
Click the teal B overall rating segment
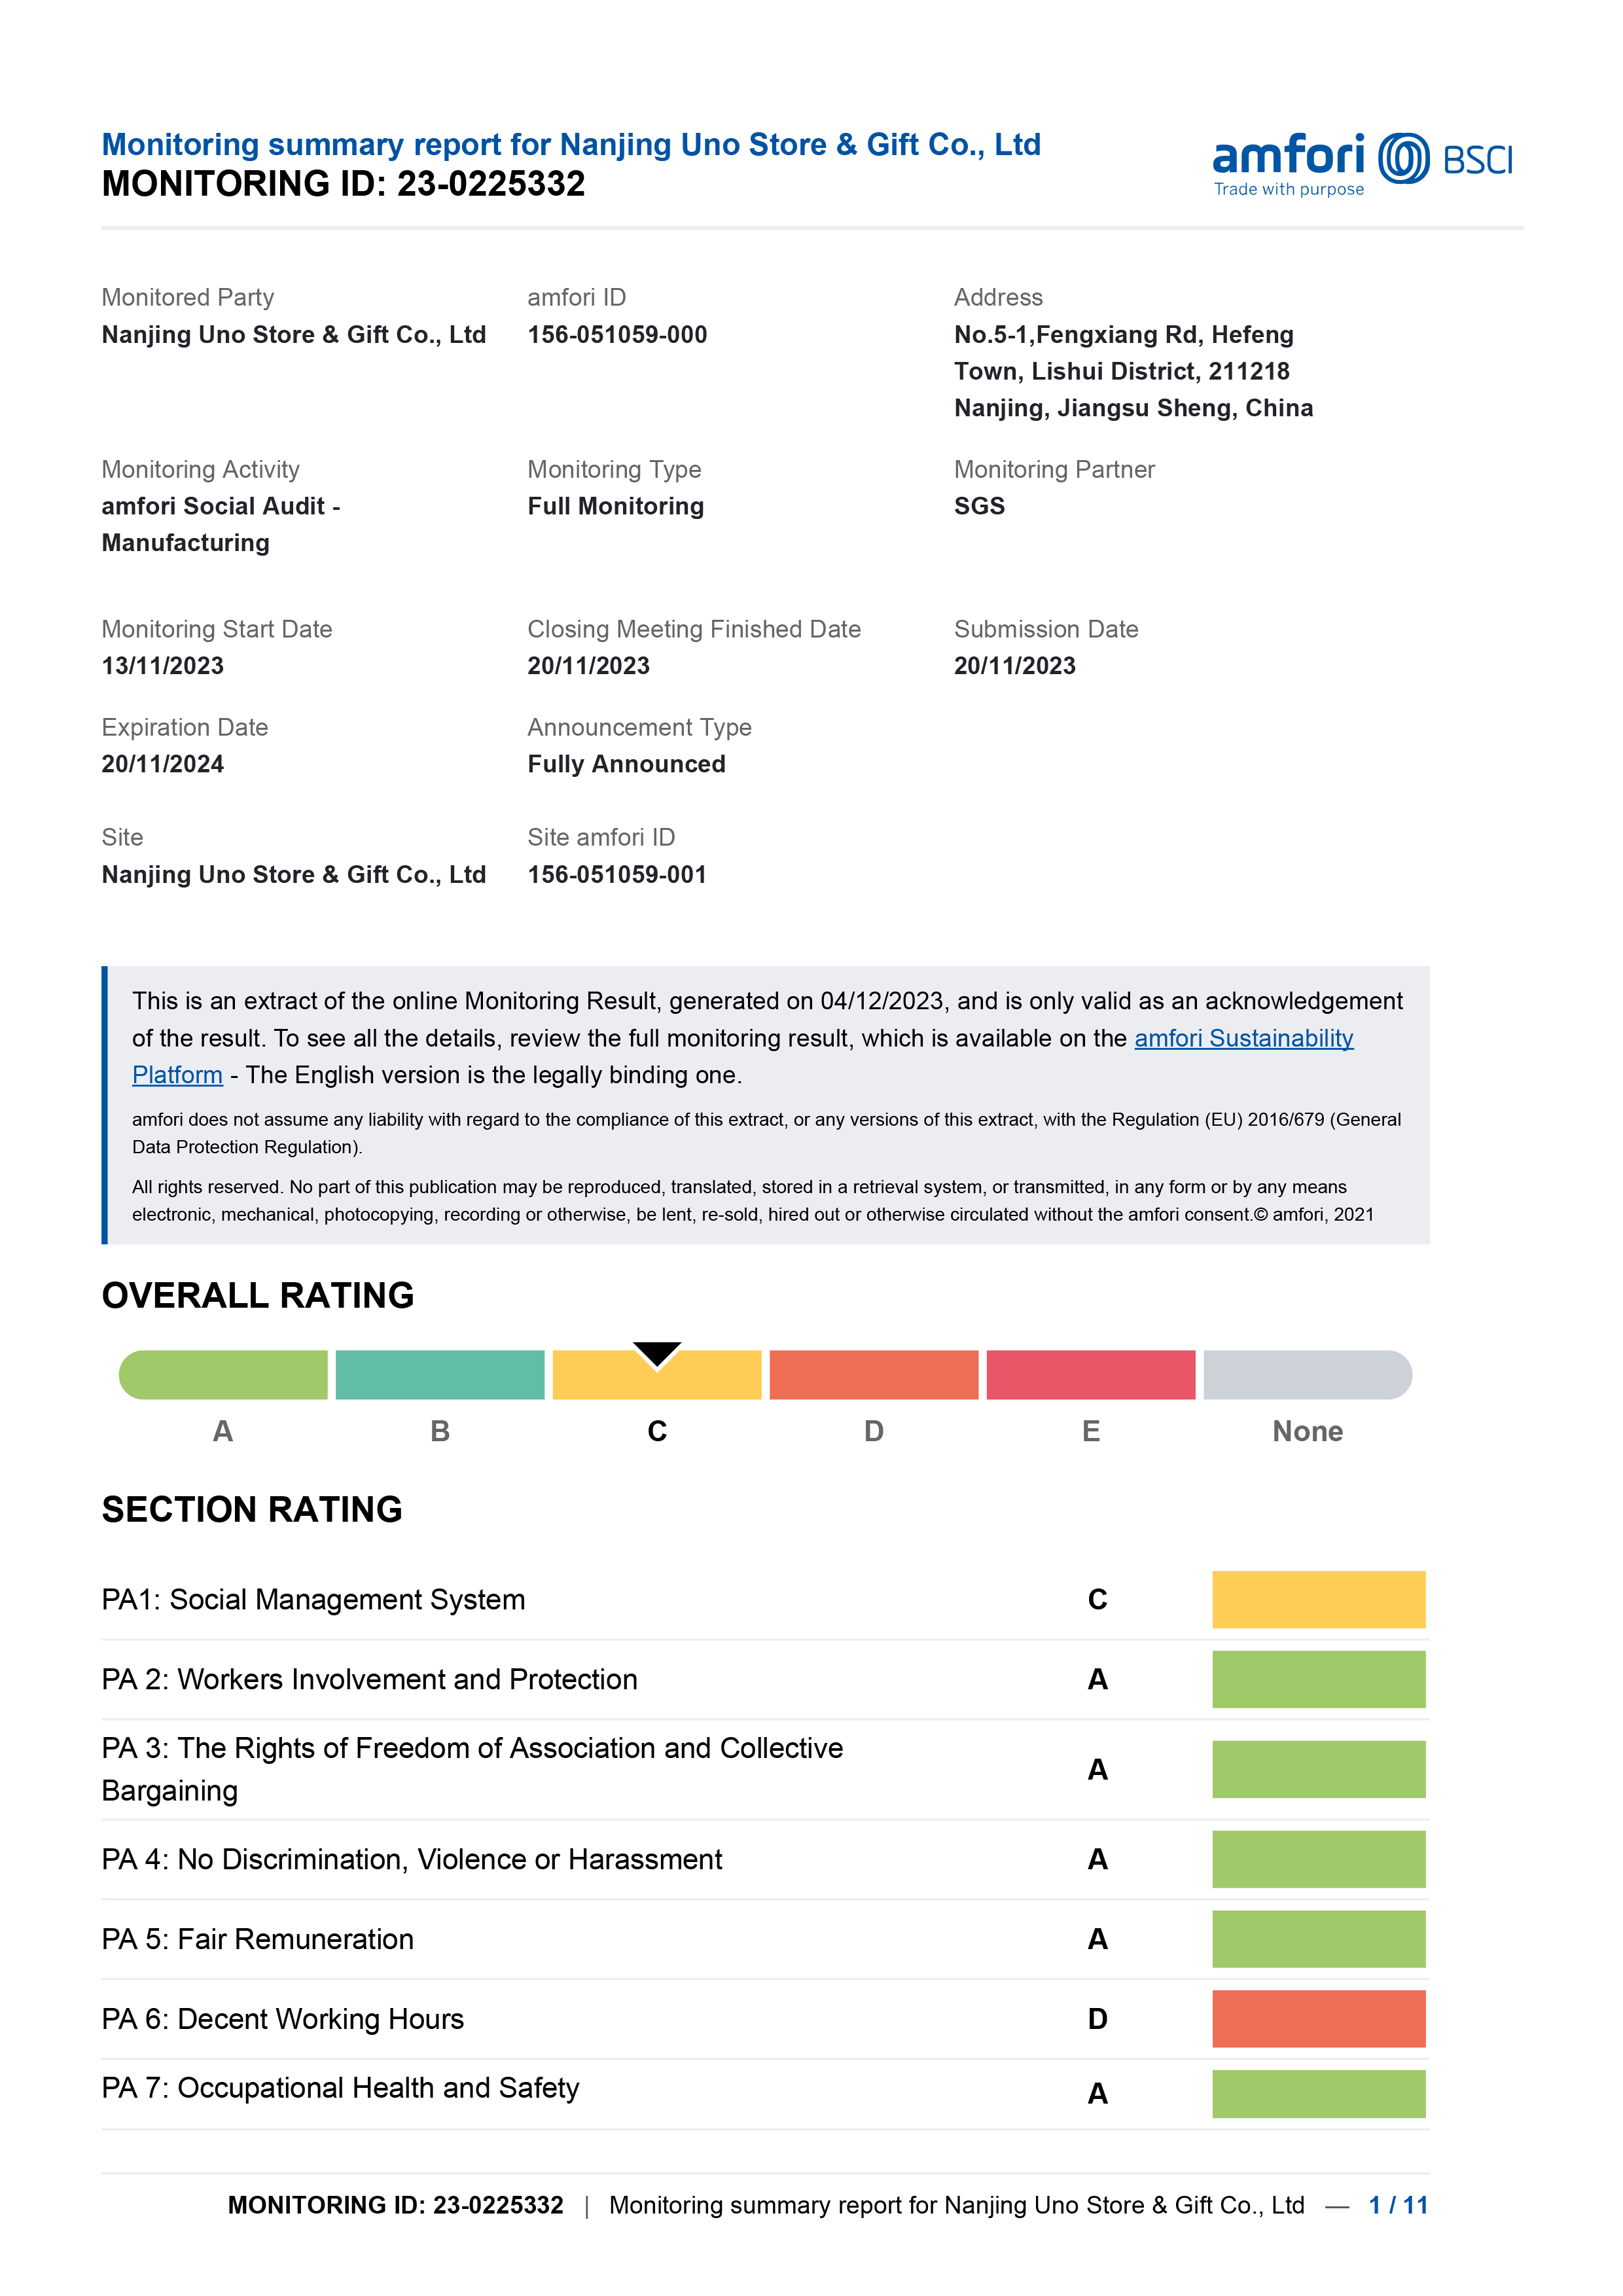pyautogui.click(x=440, y=1375)
